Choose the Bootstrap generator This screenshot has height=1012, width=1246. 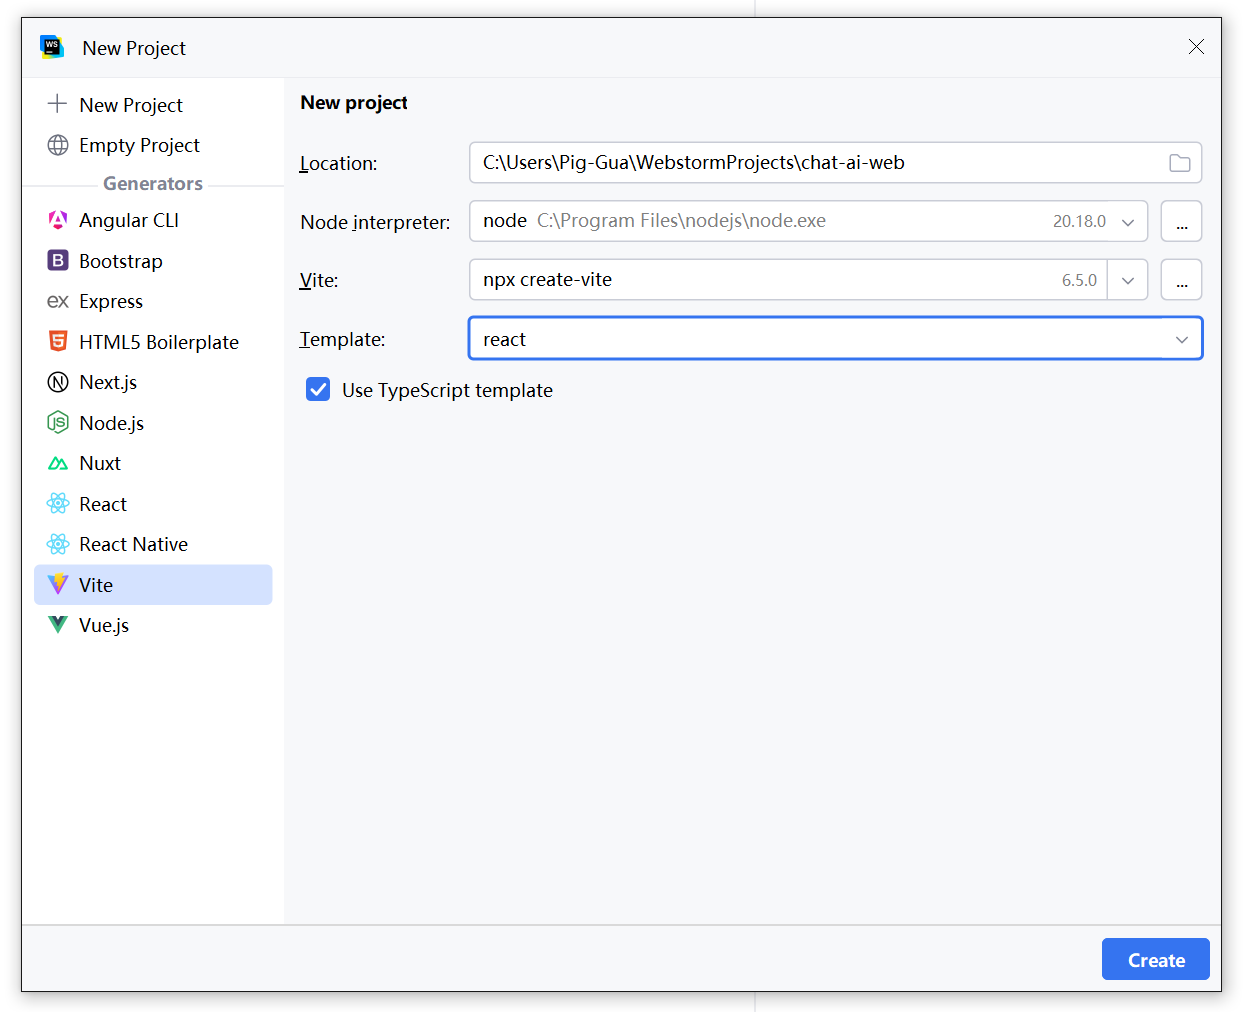coord(153,261)
